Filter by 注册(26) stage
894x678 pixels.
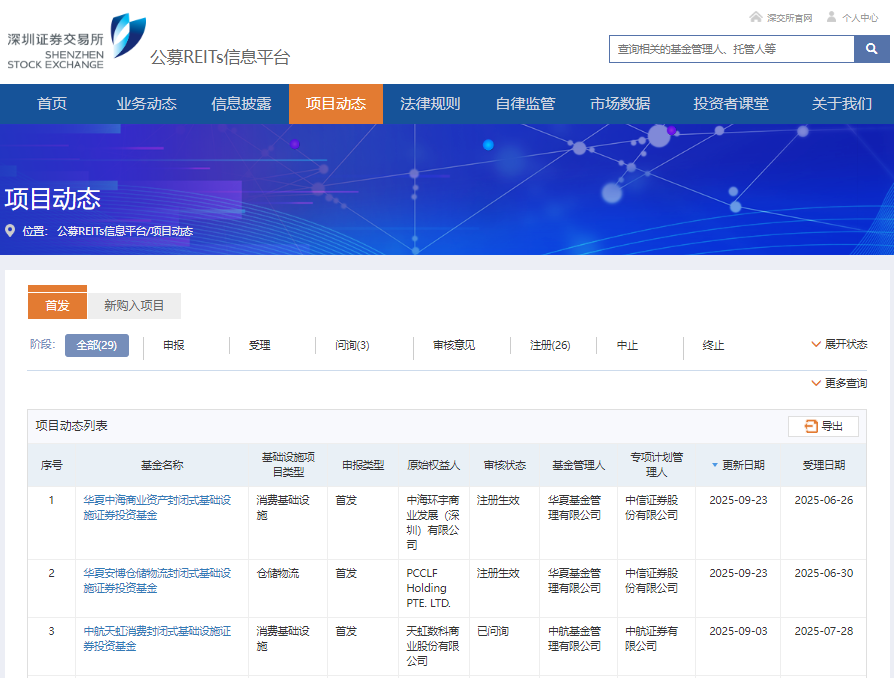(x=550, y=345)
